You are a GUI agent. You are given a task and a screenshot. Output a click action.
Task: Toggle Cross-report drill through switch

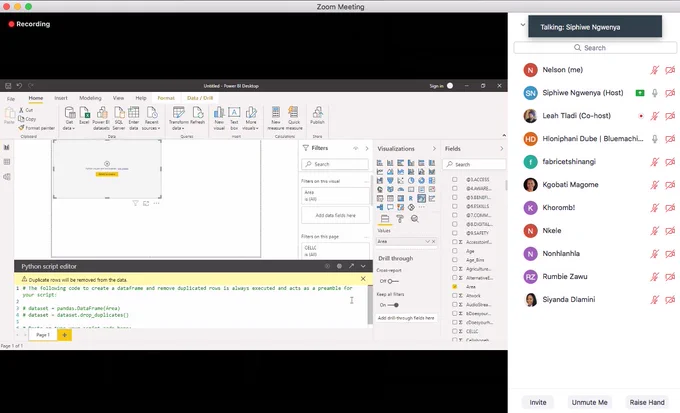click(393, 281)
